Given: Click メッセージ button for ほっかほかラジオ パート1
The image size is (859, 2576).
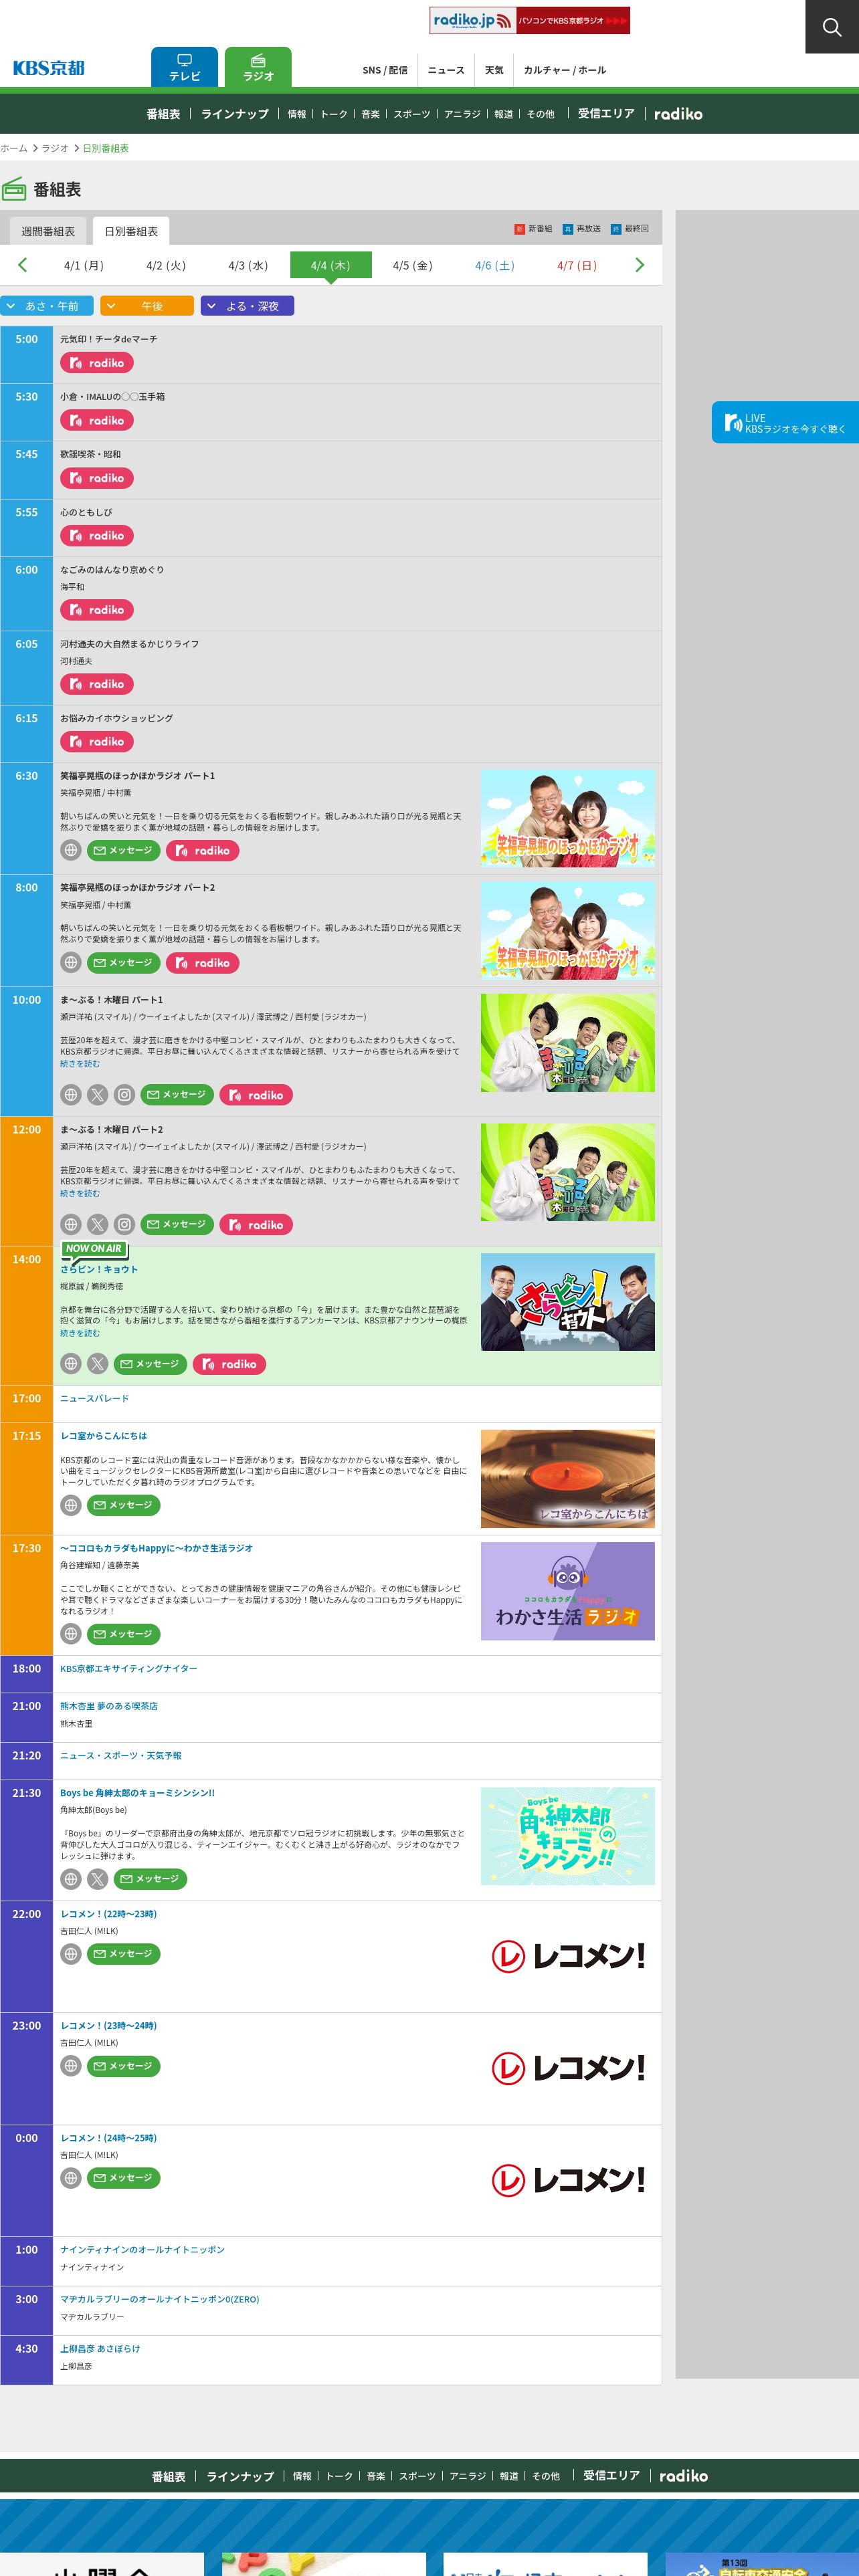Looking at the screenshot, I should click(124, 850).
